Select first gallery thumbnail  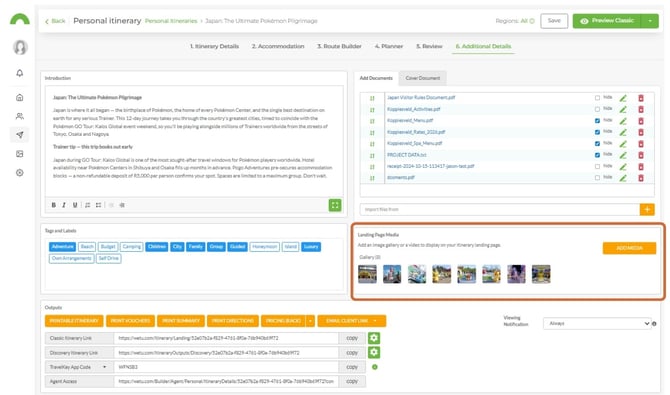point(367,274)
